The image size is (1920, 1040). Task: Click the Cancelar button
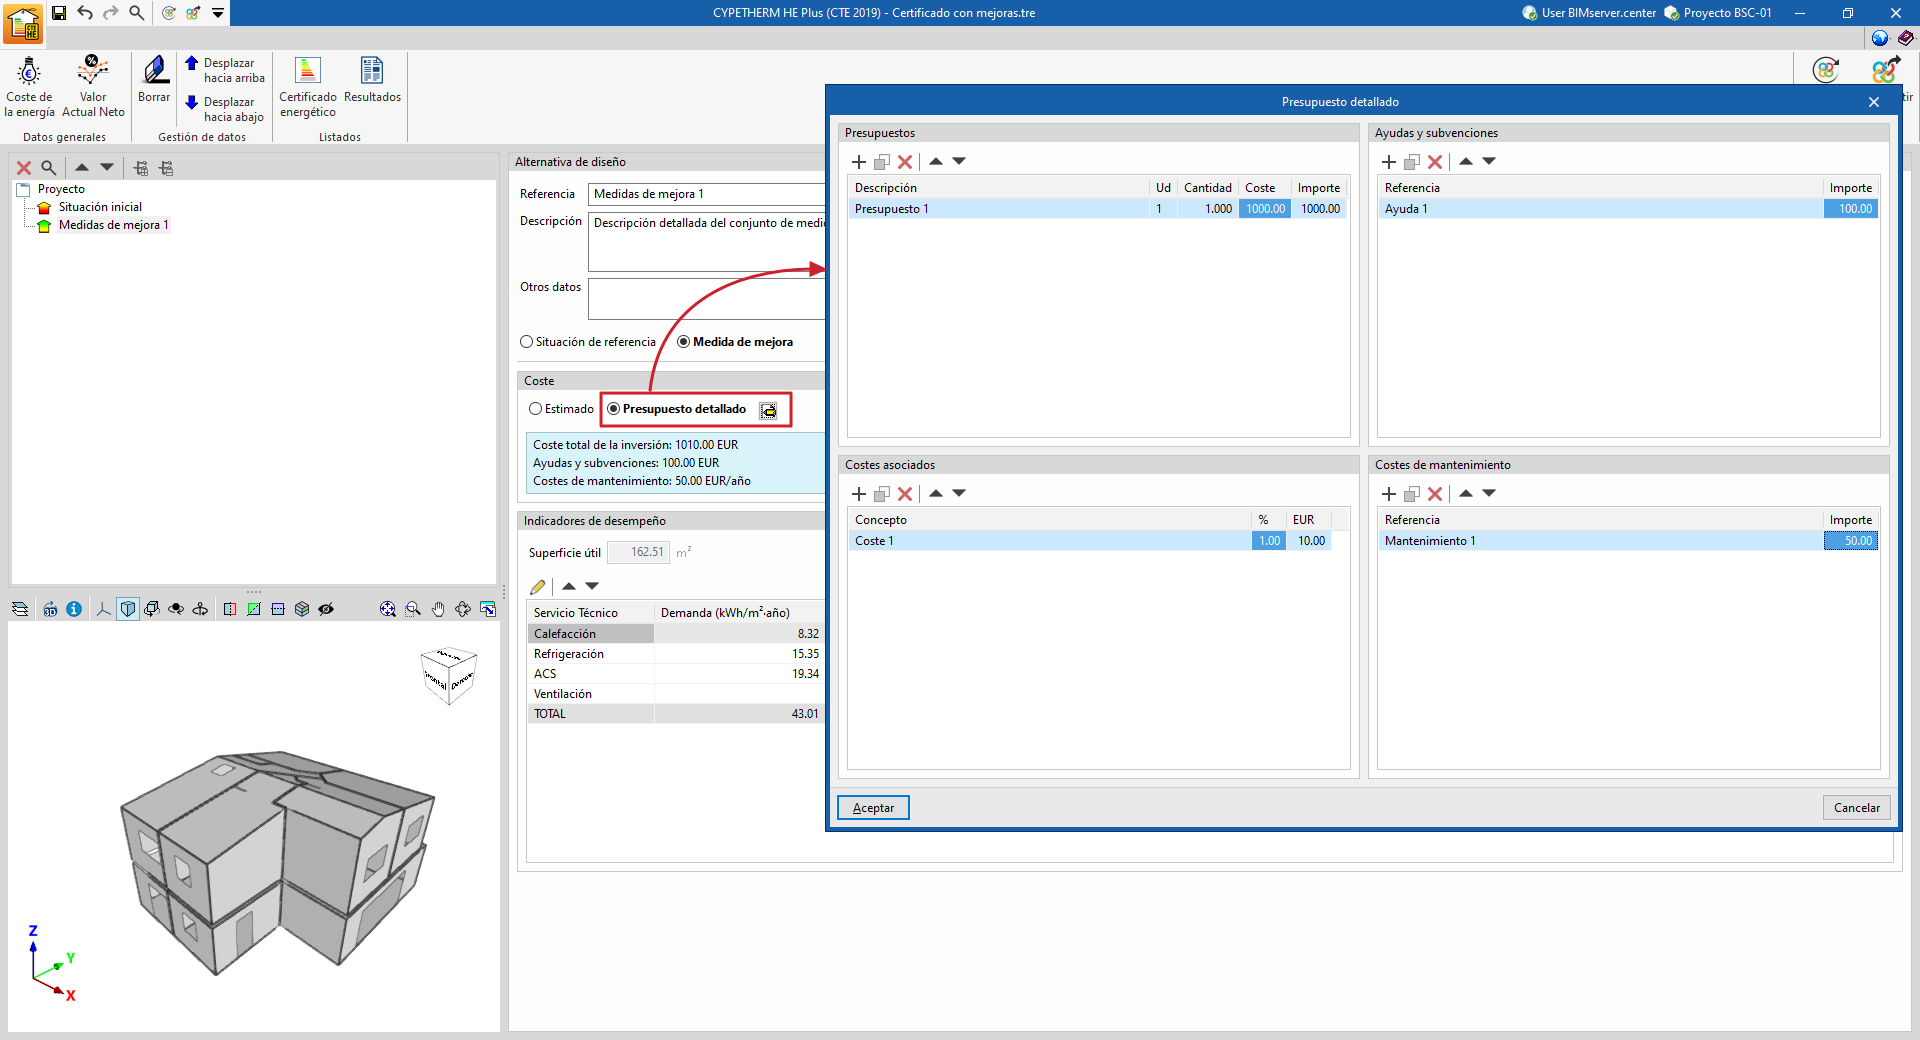pyautogui.click(x=1856, y=808)
